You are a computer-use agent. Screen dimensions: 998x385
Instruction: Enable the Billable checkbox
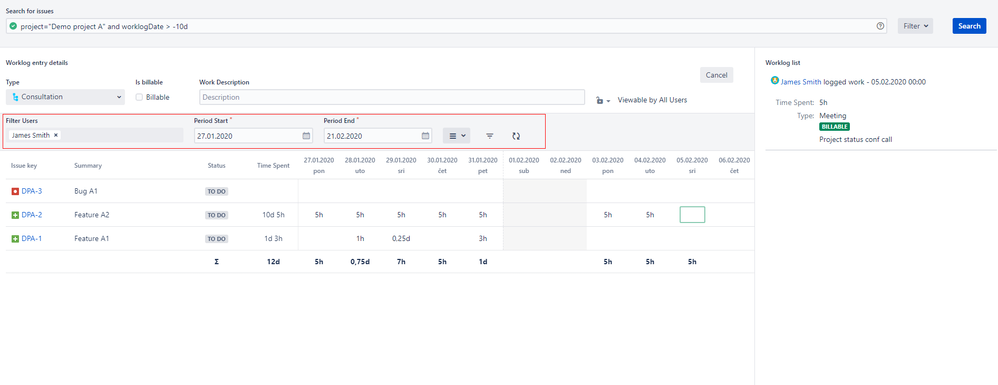point(139,97)
